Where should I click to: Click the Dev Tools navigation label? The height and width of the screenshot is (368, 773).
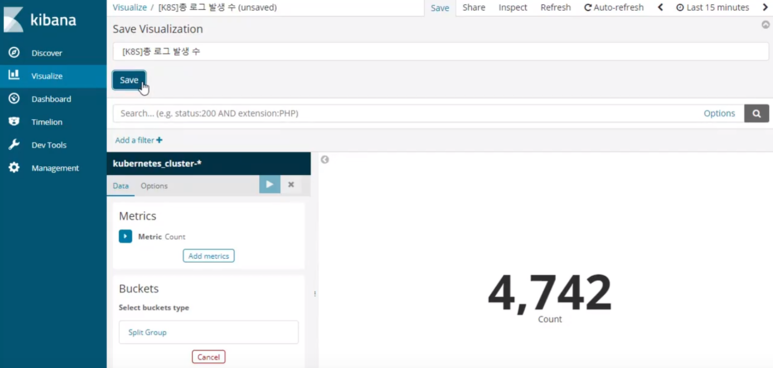coord(49,145)
